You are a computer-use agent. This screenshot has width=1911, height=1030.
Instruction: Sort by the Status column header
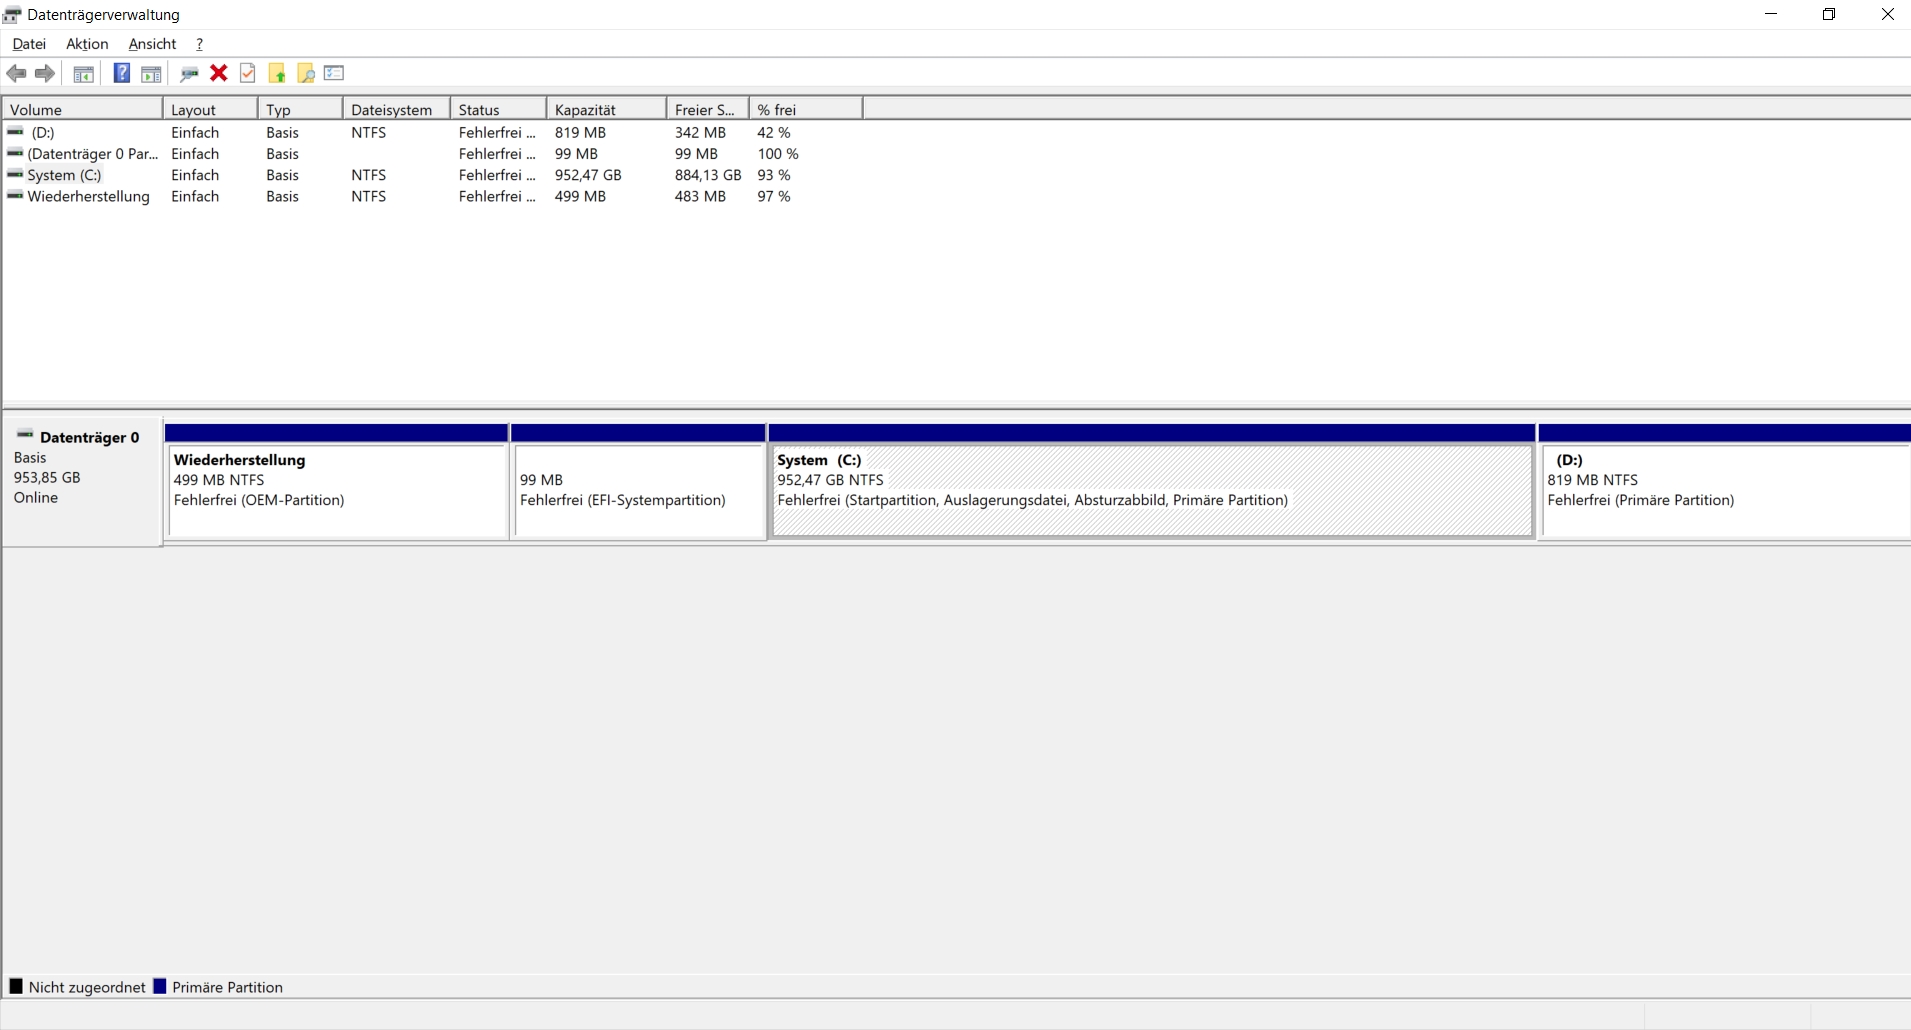[x=498, y=109]
